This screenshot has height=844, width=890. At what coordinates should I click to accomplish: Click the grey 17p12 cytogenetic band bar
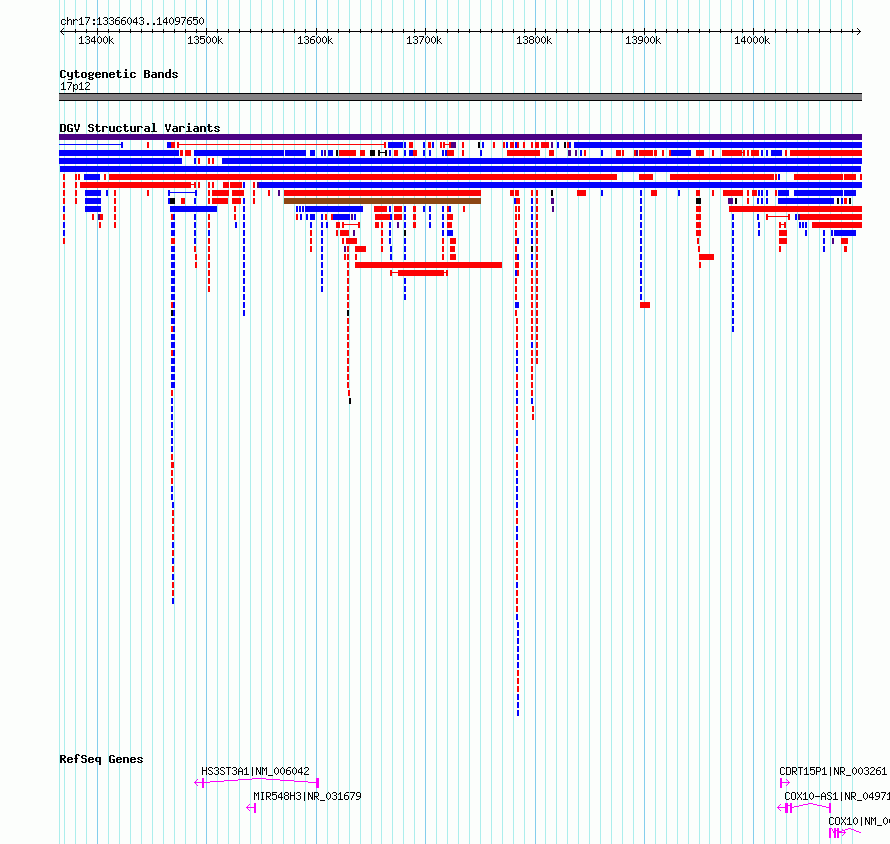click(x=460, y=97)
